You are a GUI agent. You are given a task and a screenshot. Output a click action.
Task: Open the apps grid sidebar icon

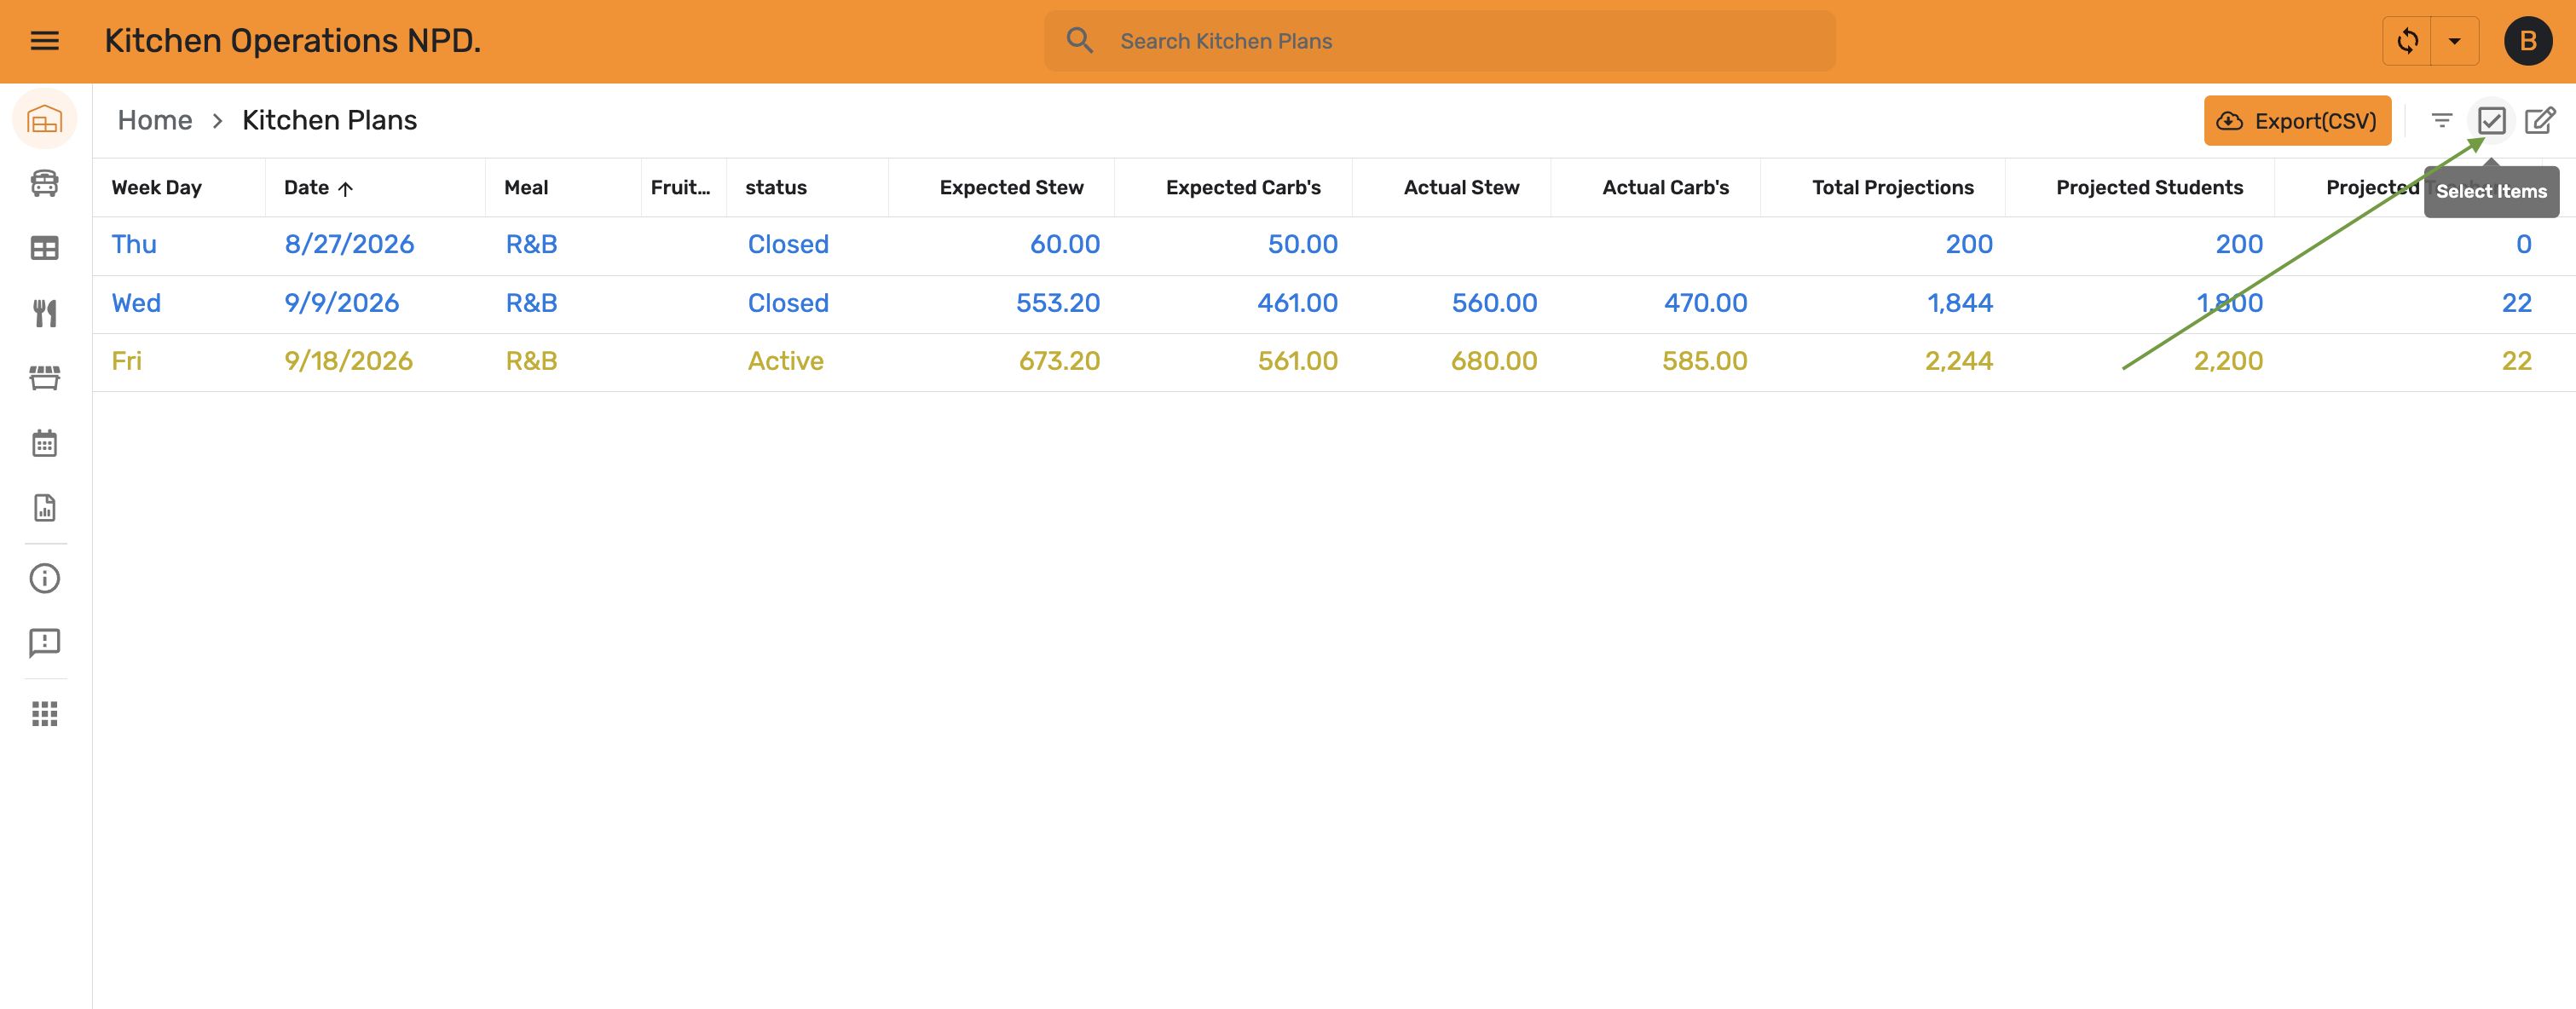point(45,713)
